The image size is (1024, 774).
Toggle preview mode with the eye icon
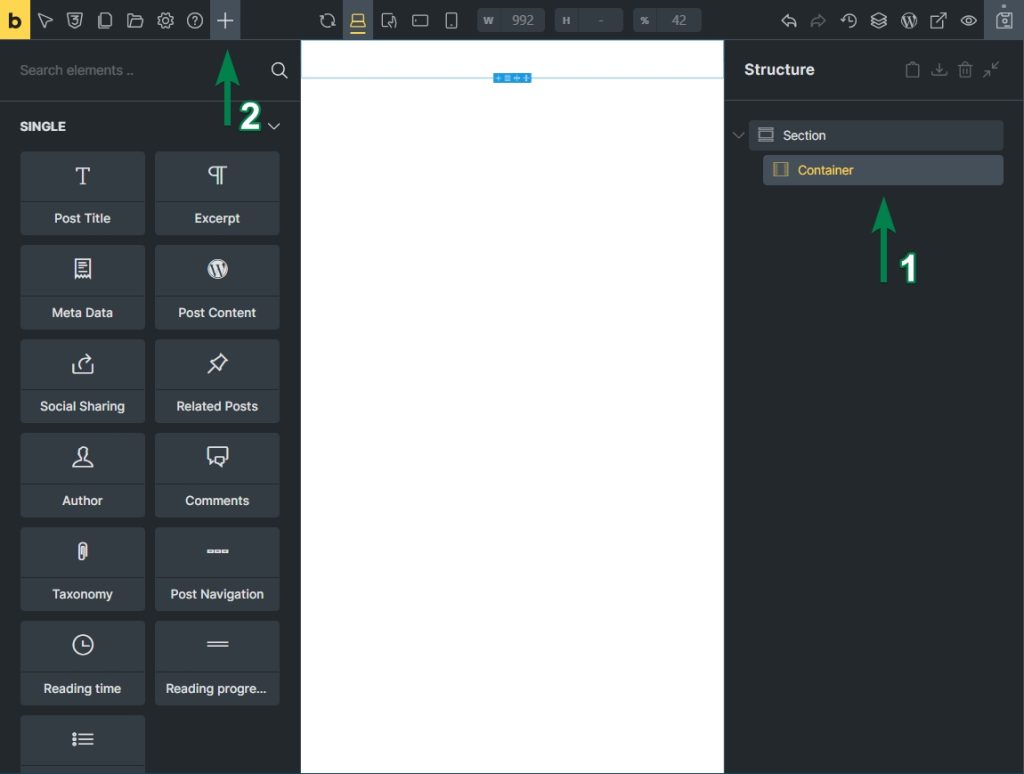click(968, 20)
